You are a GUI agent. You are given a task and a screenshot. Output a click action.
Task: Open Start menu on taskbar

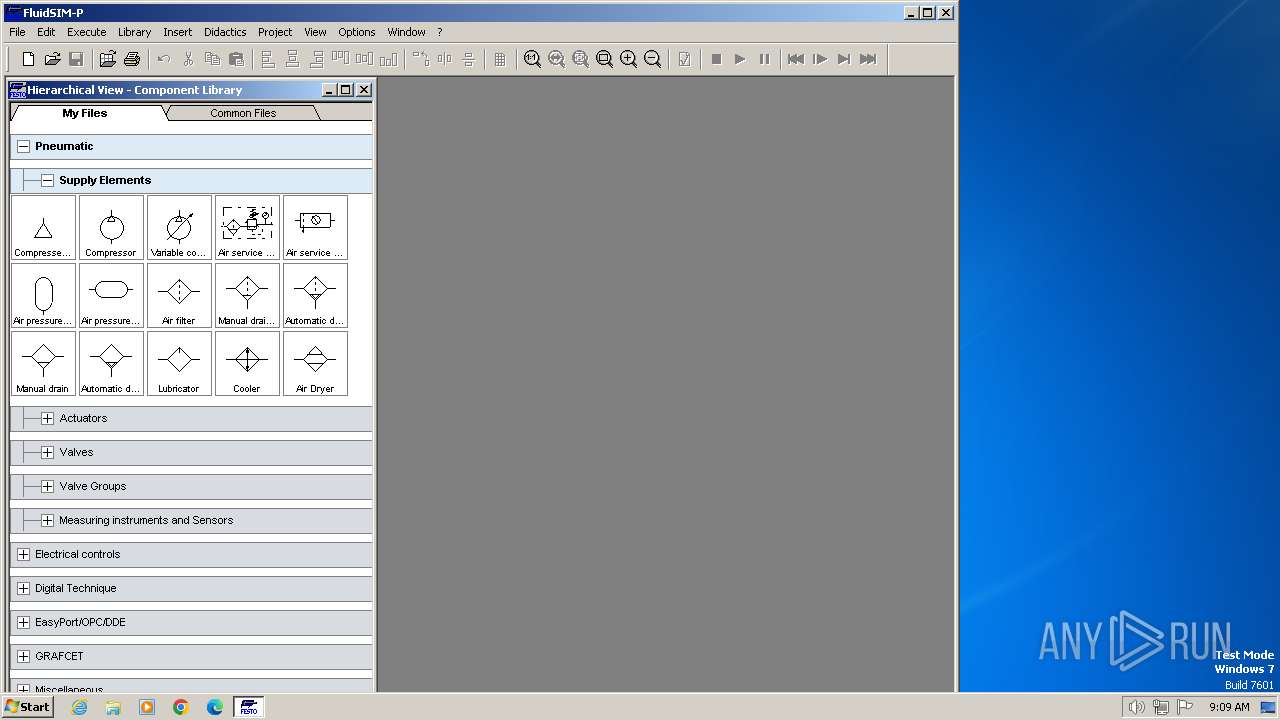point(27,707)
